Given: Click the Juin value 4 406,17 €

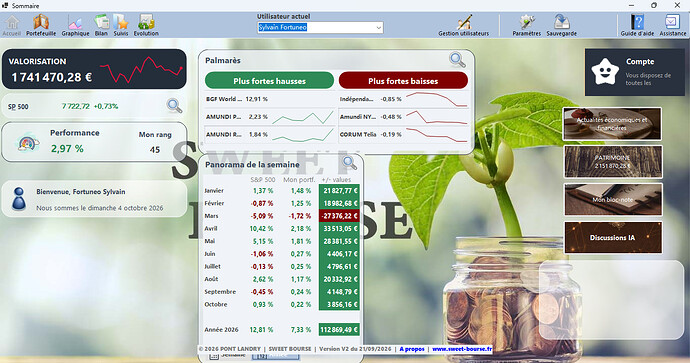Looking at the screenshot, I should [339, 254].
